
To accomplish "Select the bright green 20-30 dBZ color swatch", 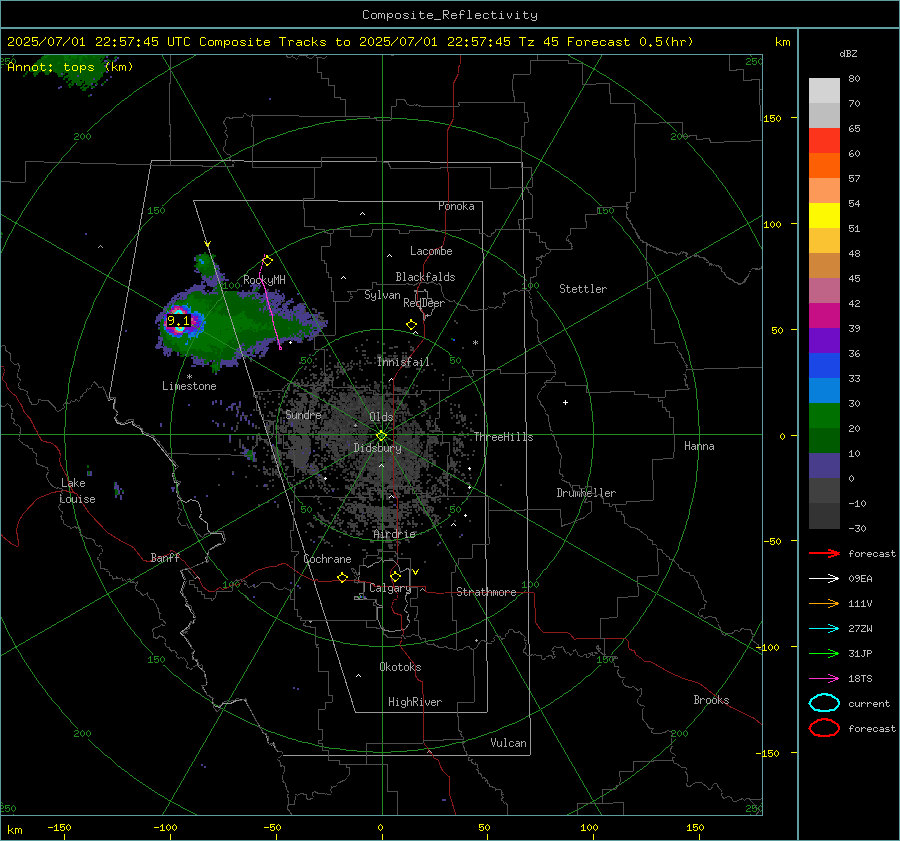I will click(x=824, y=416).
